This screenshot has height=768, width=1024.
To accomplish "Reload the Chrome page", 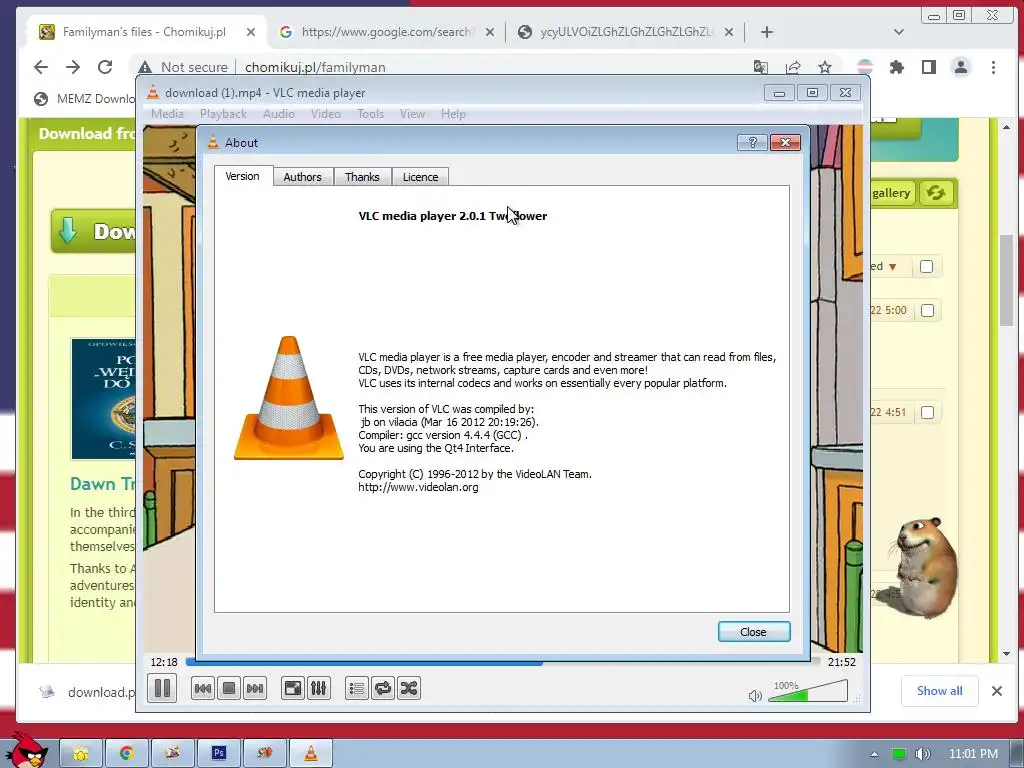I will (104, 67).
